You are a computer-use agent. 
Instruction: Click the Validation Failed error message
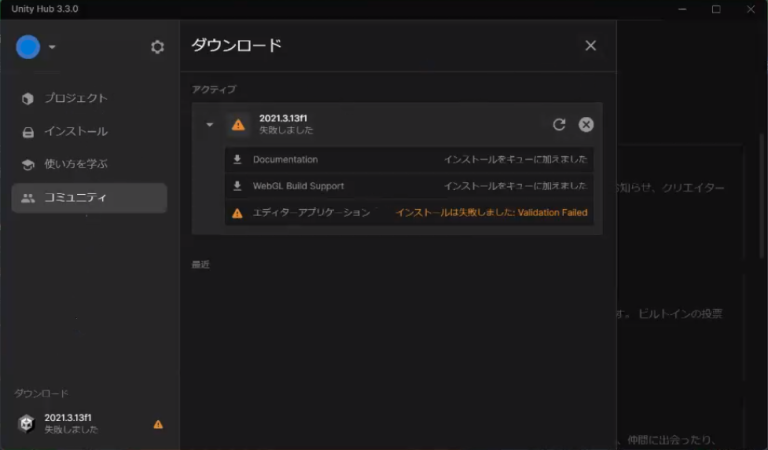(491, 213)
